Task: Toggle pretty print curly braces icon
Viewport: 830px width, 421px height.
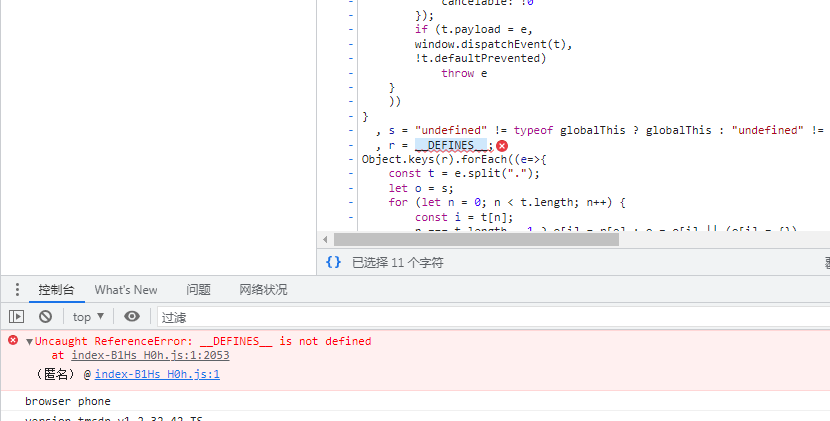Action: tap(333, 262)
